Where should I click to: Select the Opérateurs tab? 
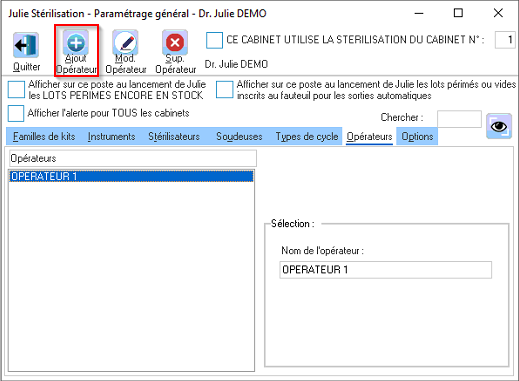coord(369,136)
